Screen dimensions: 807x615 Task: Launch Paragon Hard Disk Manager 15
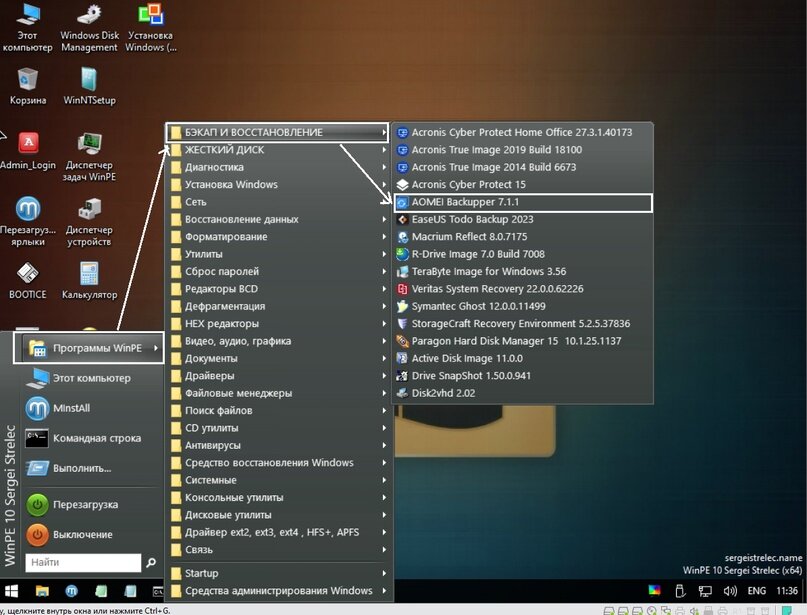click(x=523, y=341)
